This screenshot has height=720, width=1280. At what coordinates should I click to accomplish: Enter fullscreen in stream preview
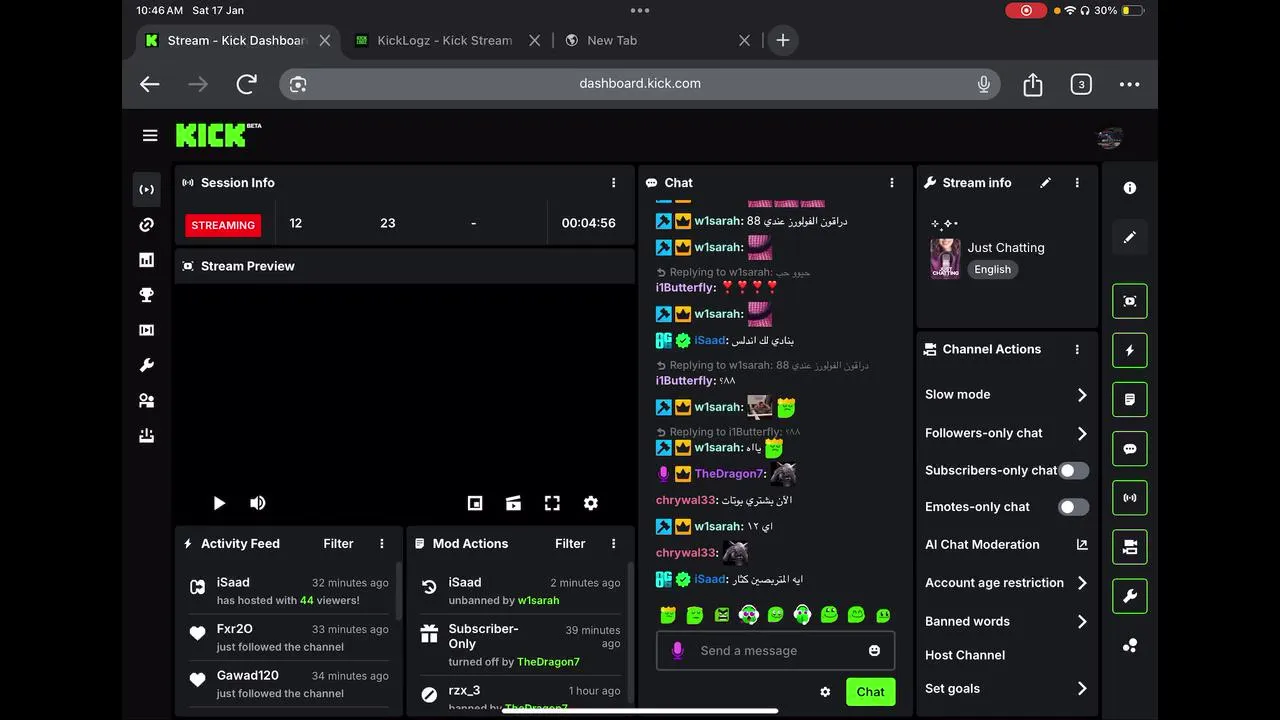(552, 503)
